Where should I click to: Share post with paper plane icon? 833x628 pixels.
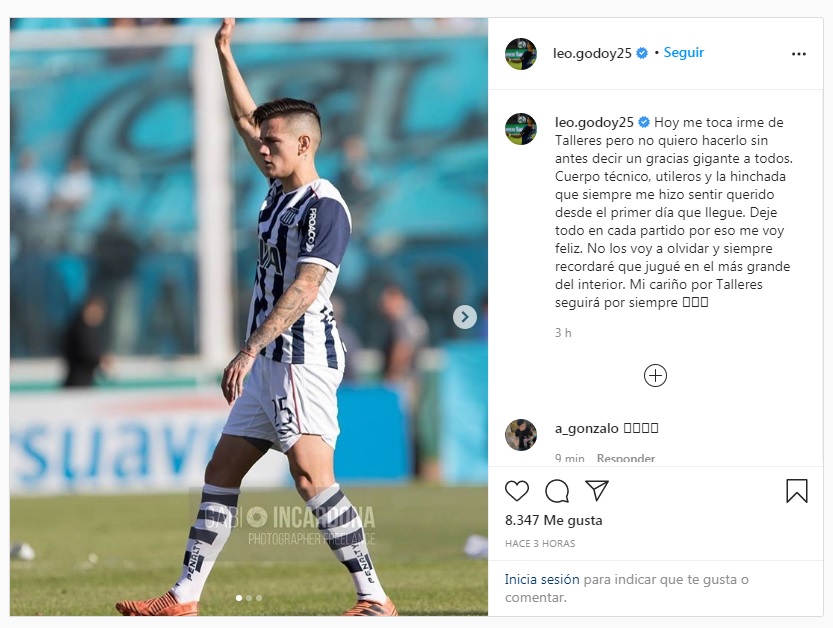click(597, 490)
